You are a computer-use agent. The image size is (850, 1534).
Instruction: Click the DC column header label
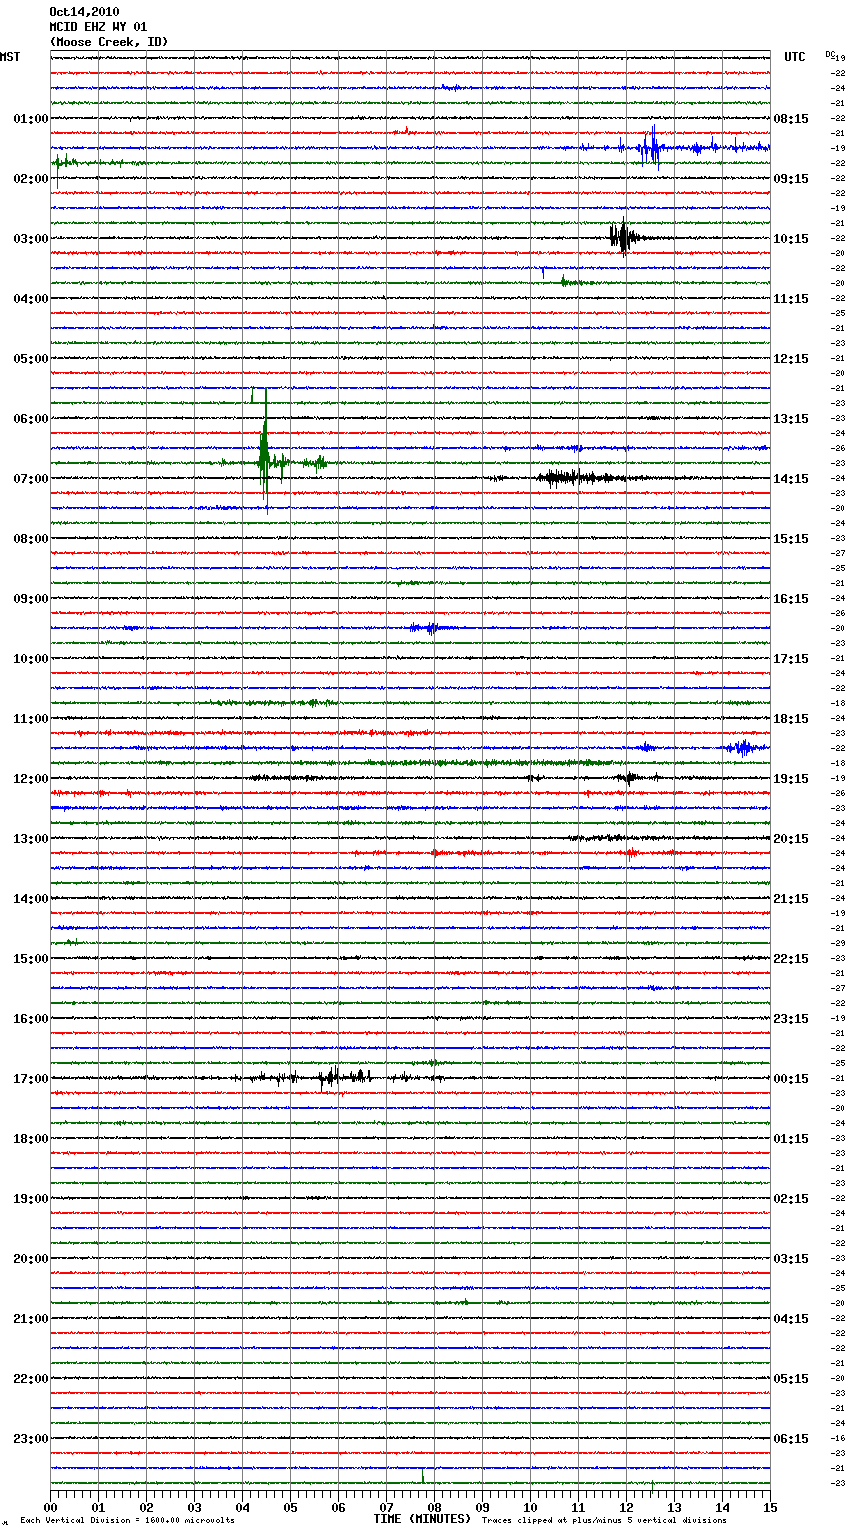(x=831, y=54)
